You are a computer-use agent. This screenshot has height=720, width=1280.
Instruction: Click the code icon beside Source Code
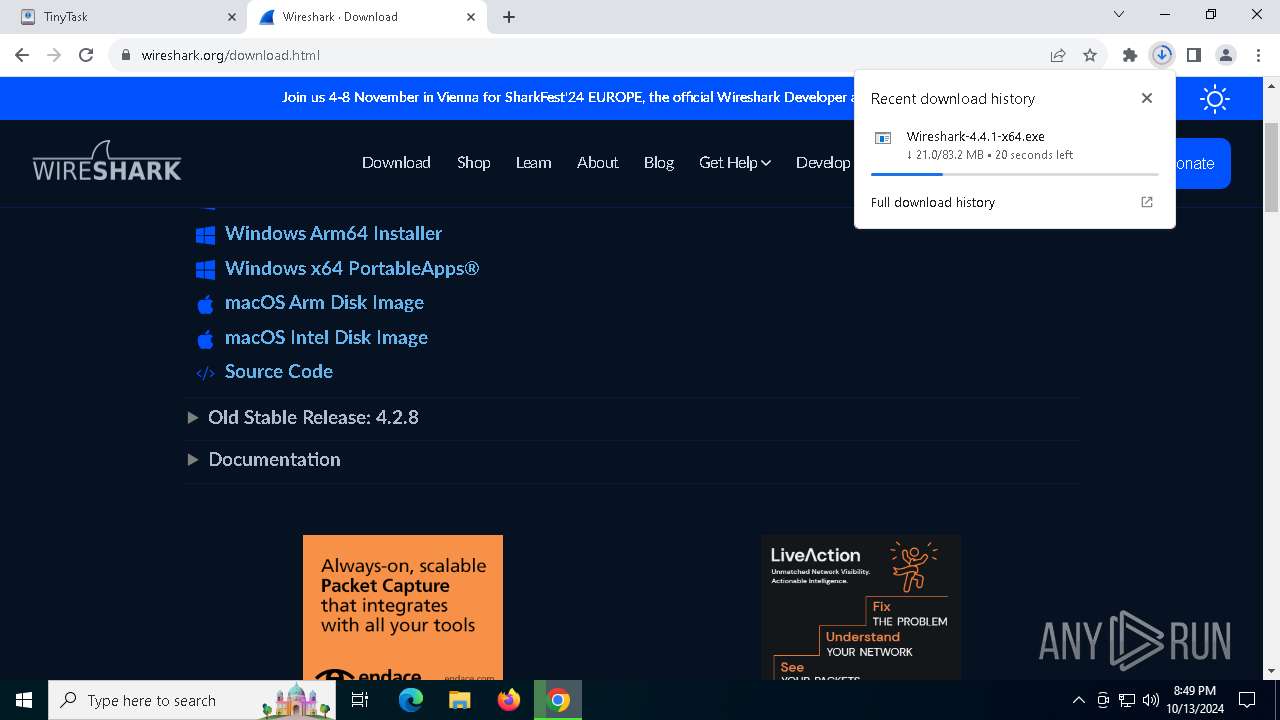(x=205, y=373)
